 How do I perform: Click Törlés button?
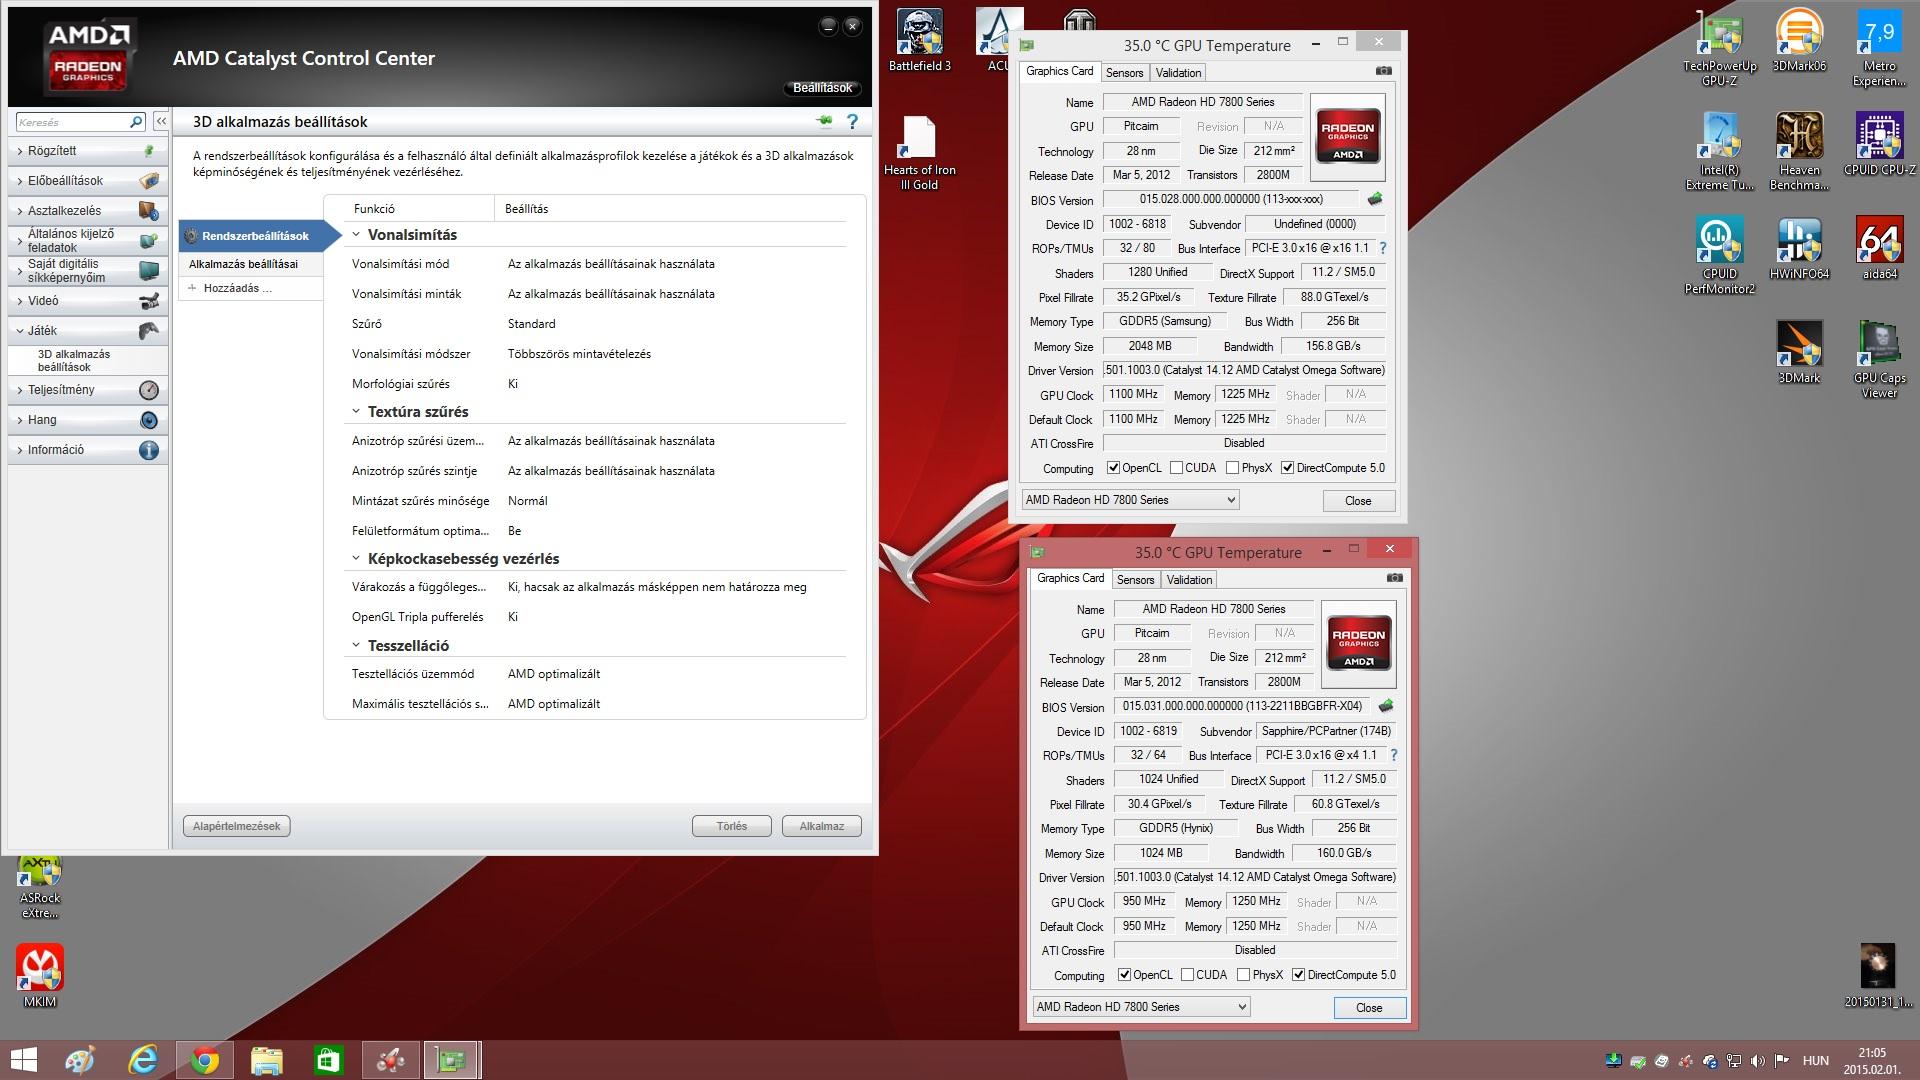(x=732, y=826)
